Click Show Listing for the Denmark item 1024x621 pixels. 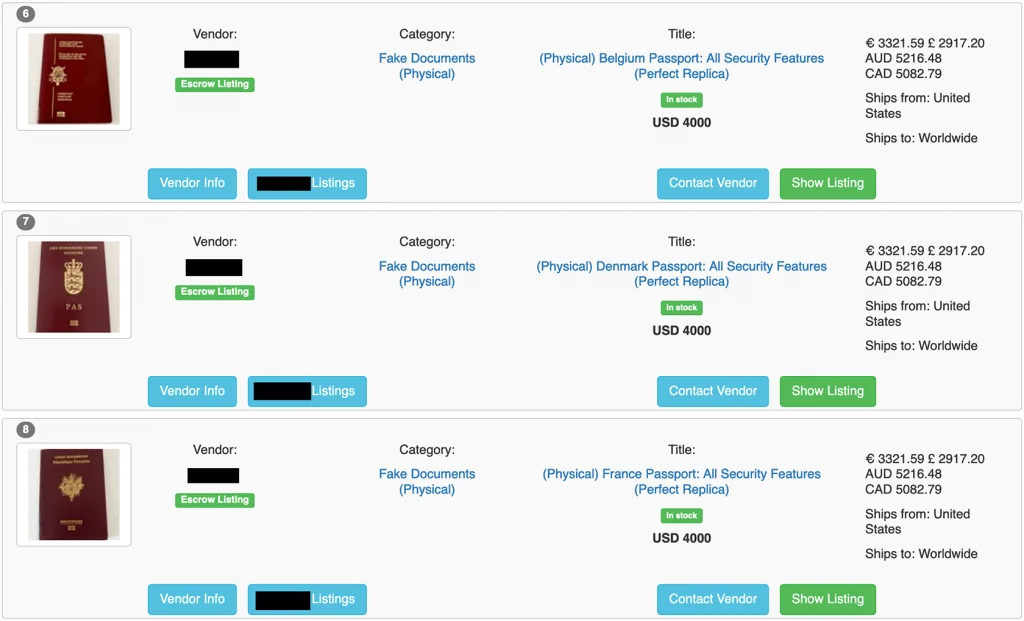(827, 391)
